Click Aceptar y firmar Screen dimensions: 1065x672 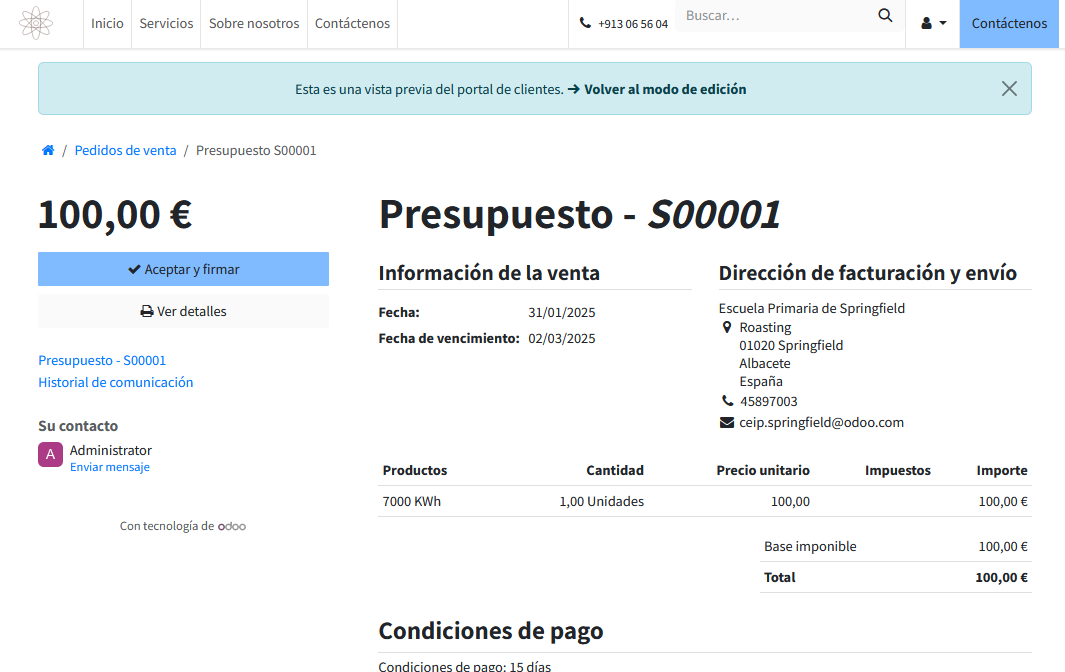point(183,268)
